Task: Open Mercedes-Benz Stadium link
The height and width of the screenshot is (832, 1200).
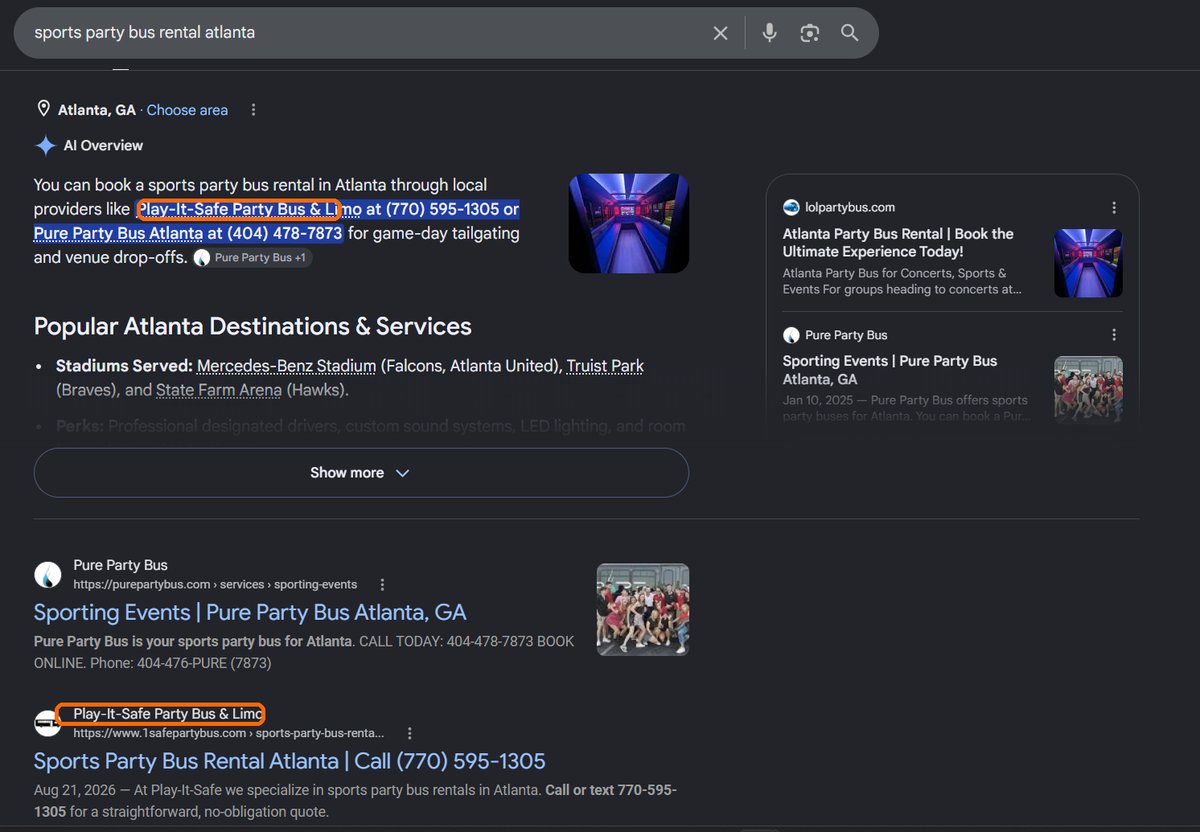Action: [x=286, y=366]
